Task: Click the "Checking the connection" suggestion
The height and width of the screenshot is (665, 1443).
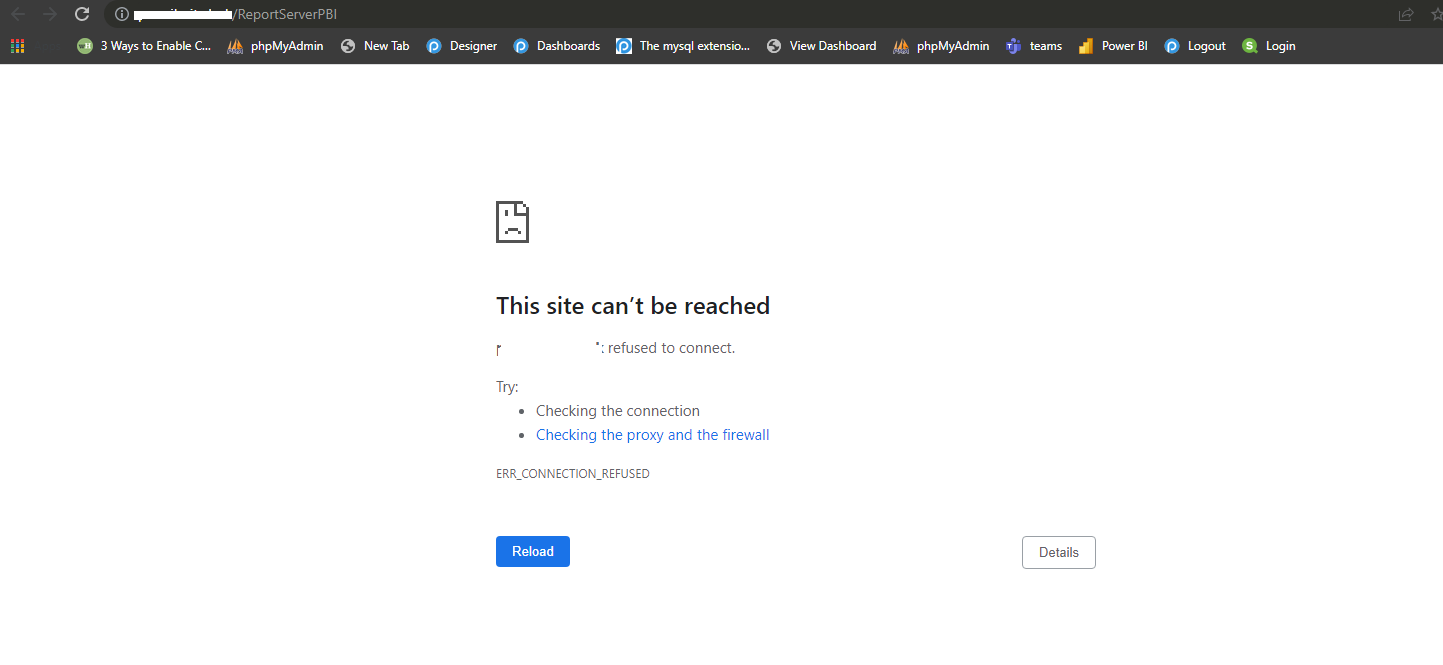Action: 618,411
